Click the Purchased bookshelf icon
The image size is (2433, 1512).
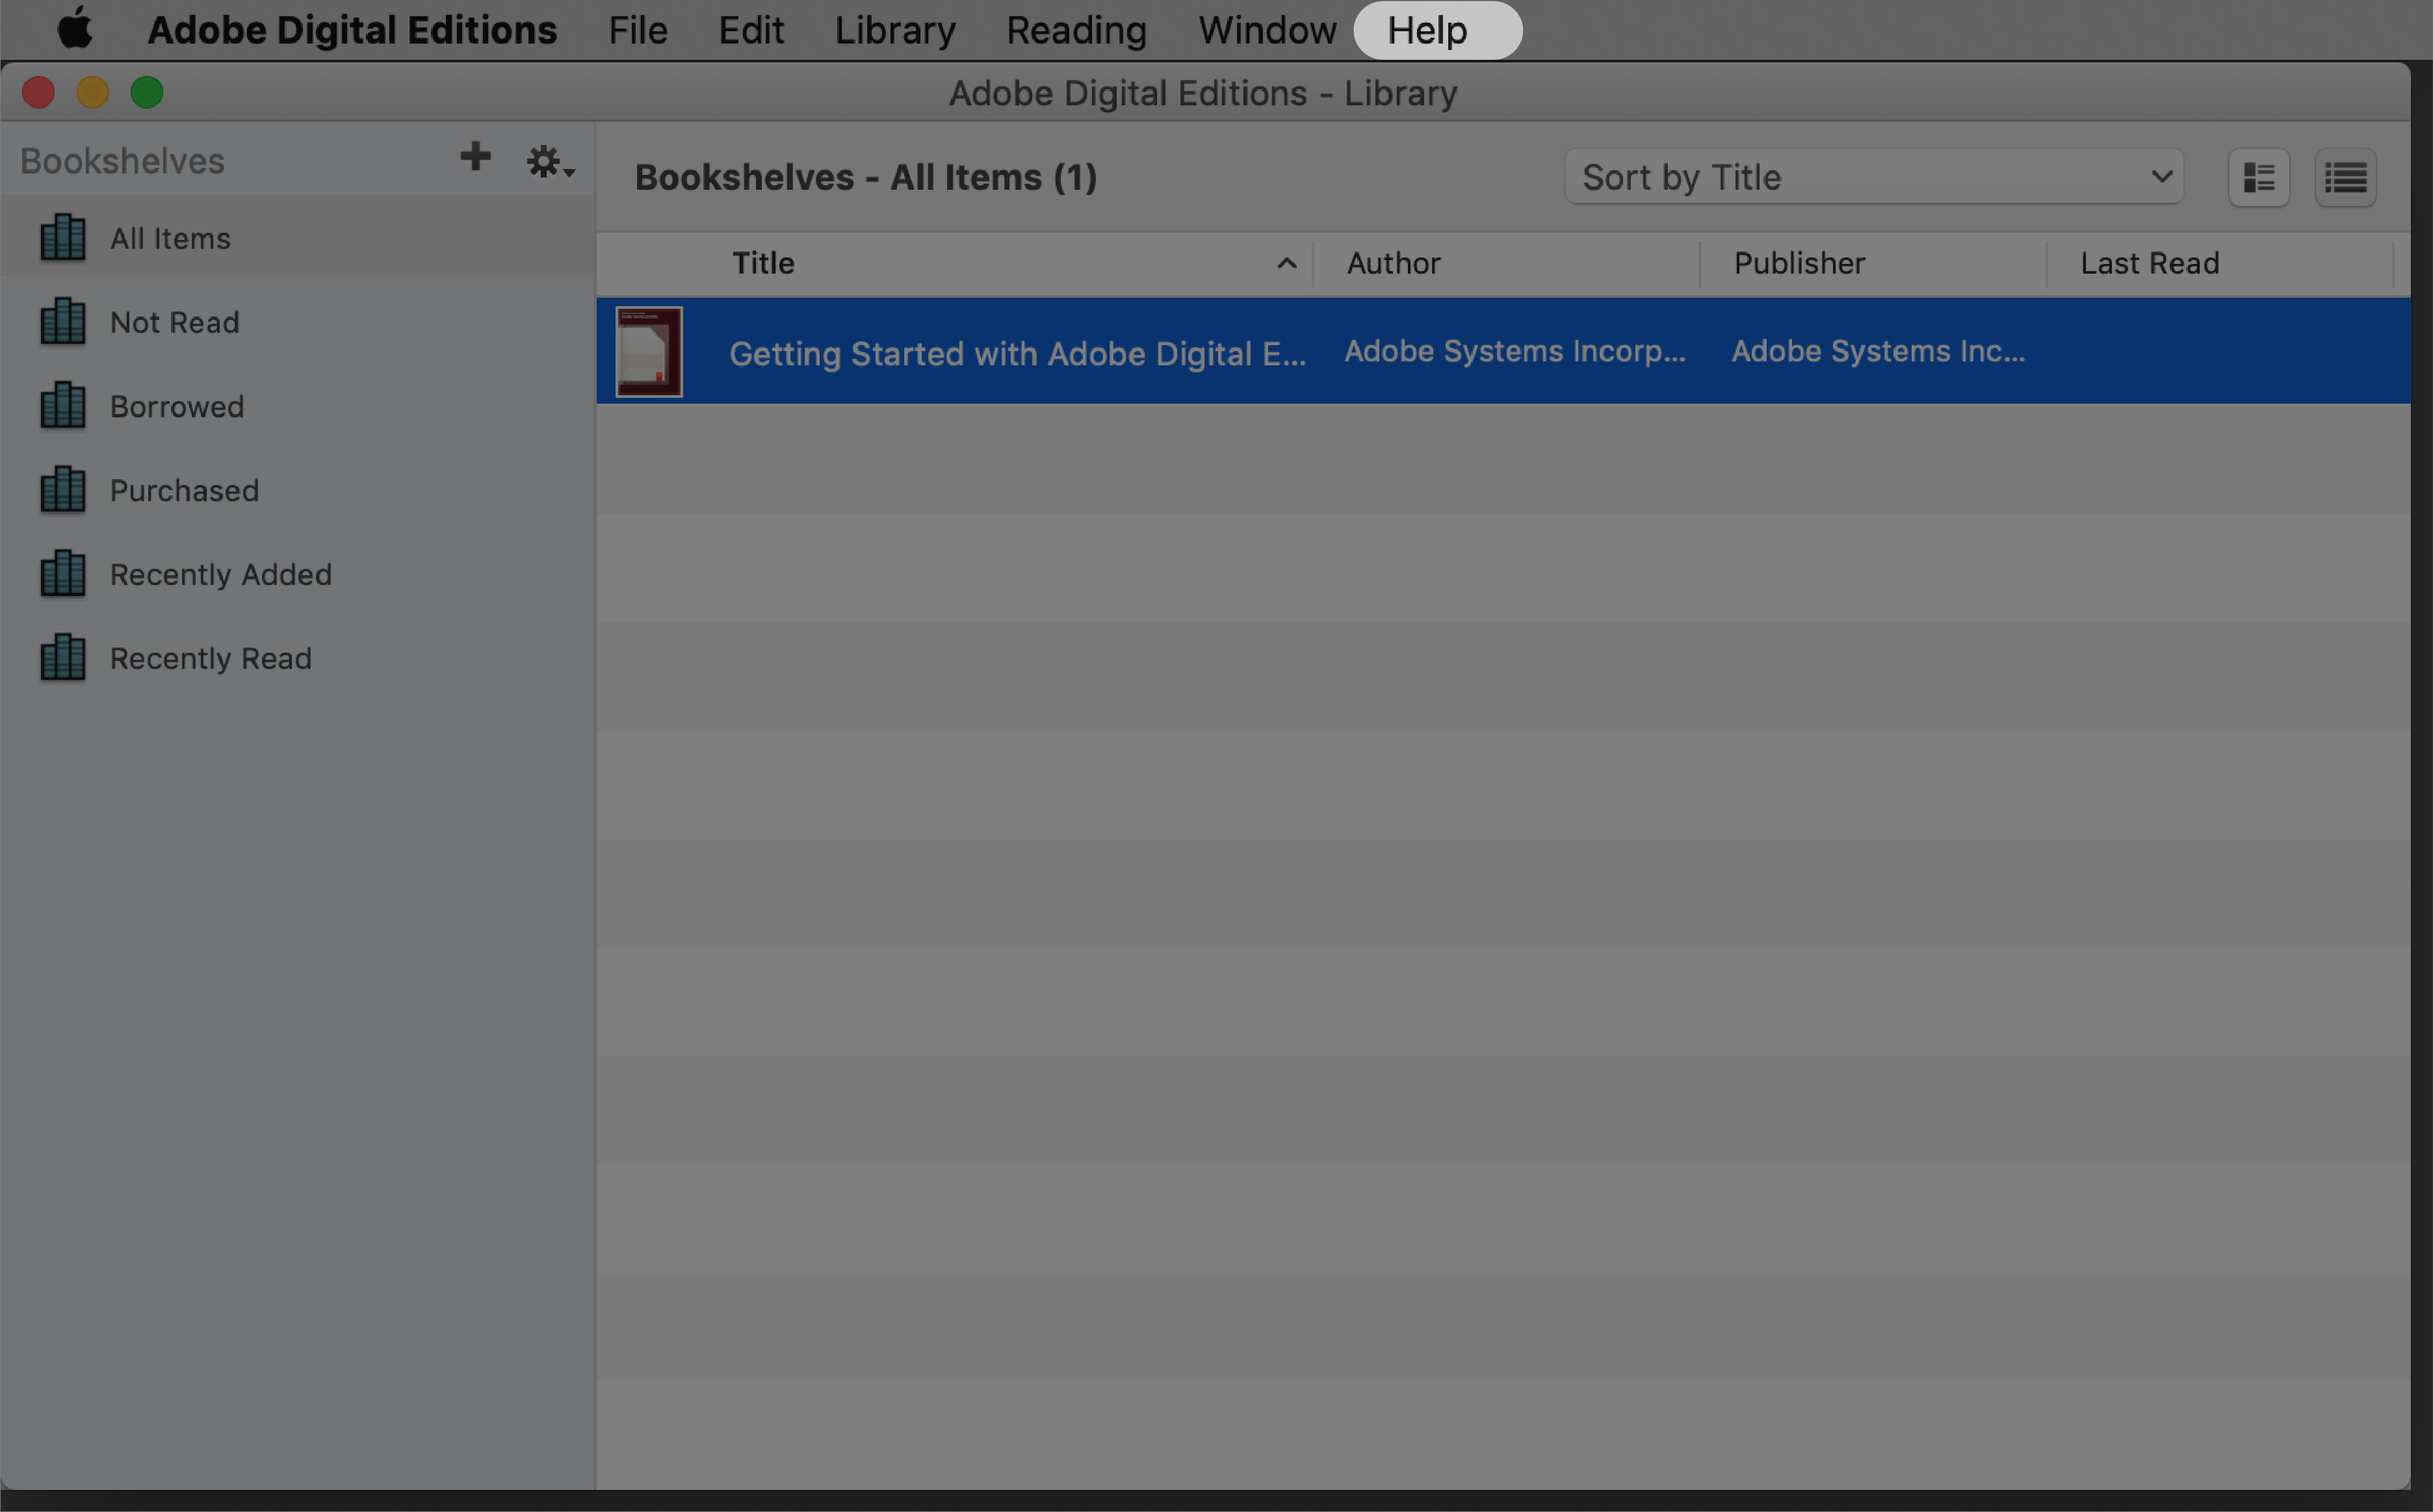click(x=61, y=489)
